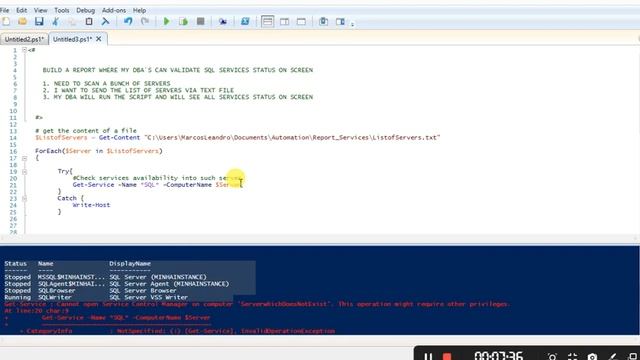Collapse the Try block at line 19
Image resolution: width=640 pixels, height=360 pixels.
click(x=24, y=171)
